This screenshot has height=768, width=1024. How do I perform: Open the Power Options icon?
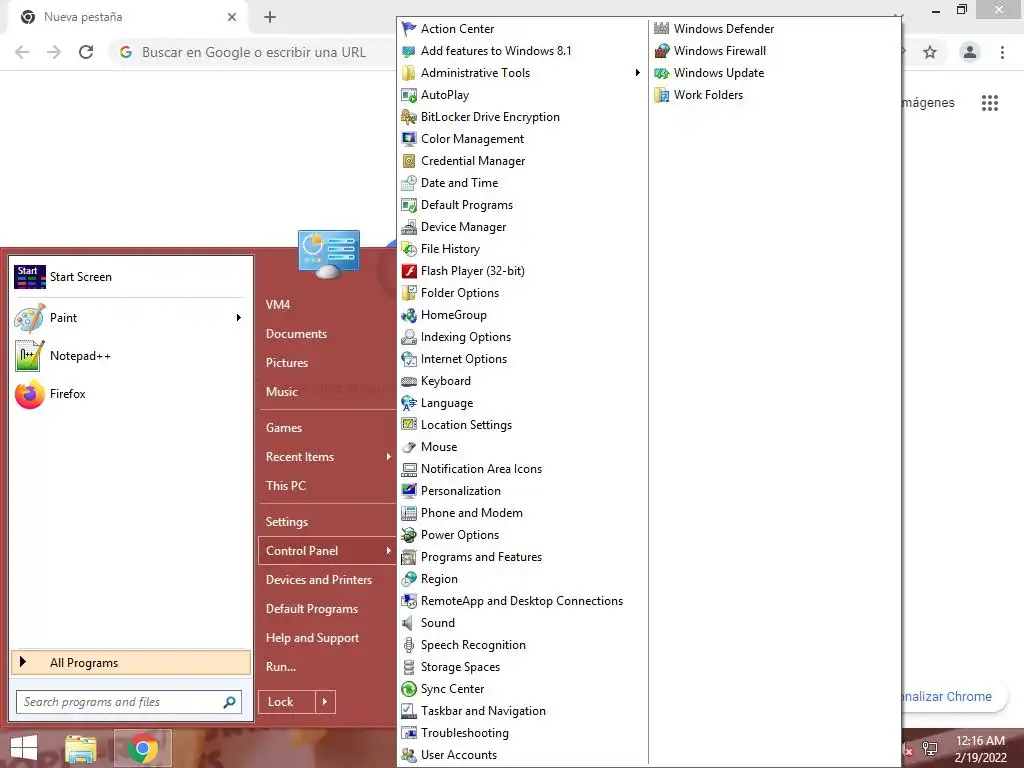pos(409,535)
